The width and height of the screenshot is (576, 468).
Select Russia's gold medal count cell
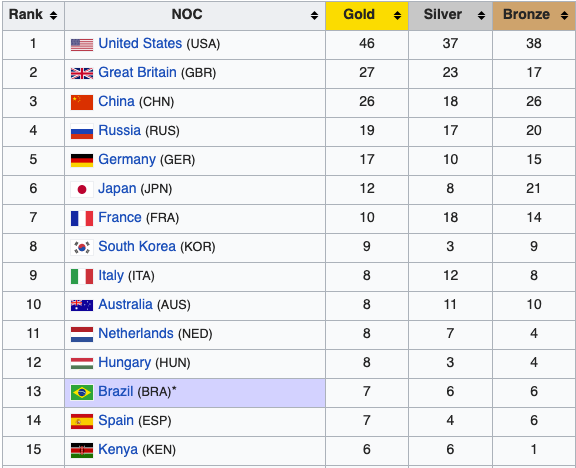367,132
